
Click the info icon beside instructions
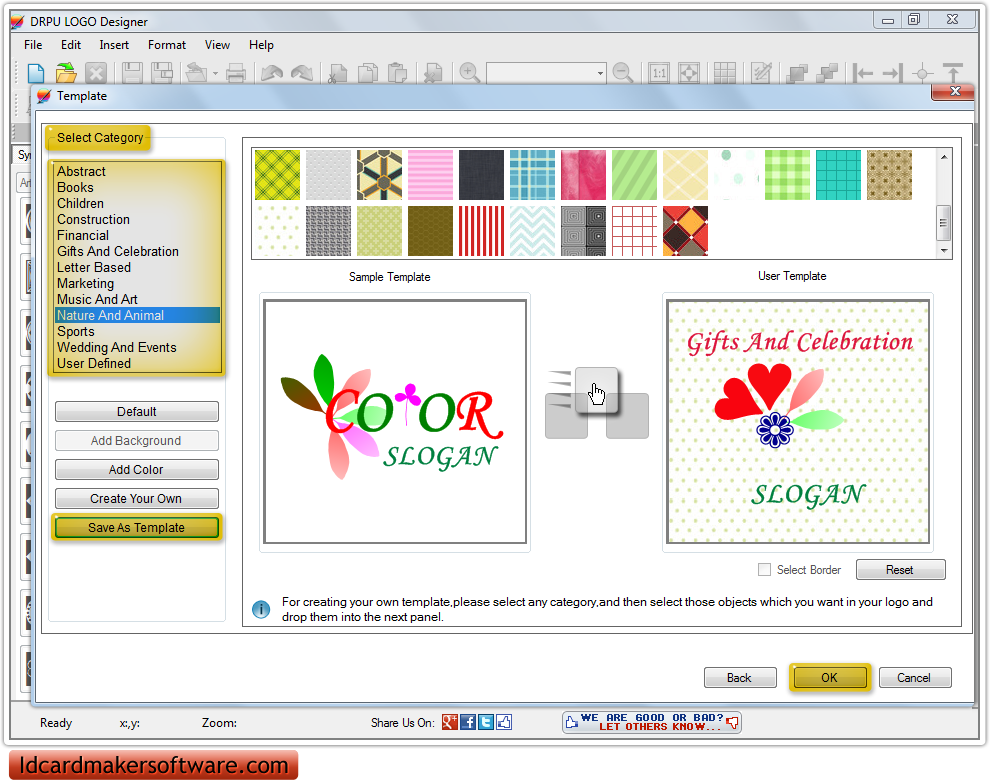point(261,609)
